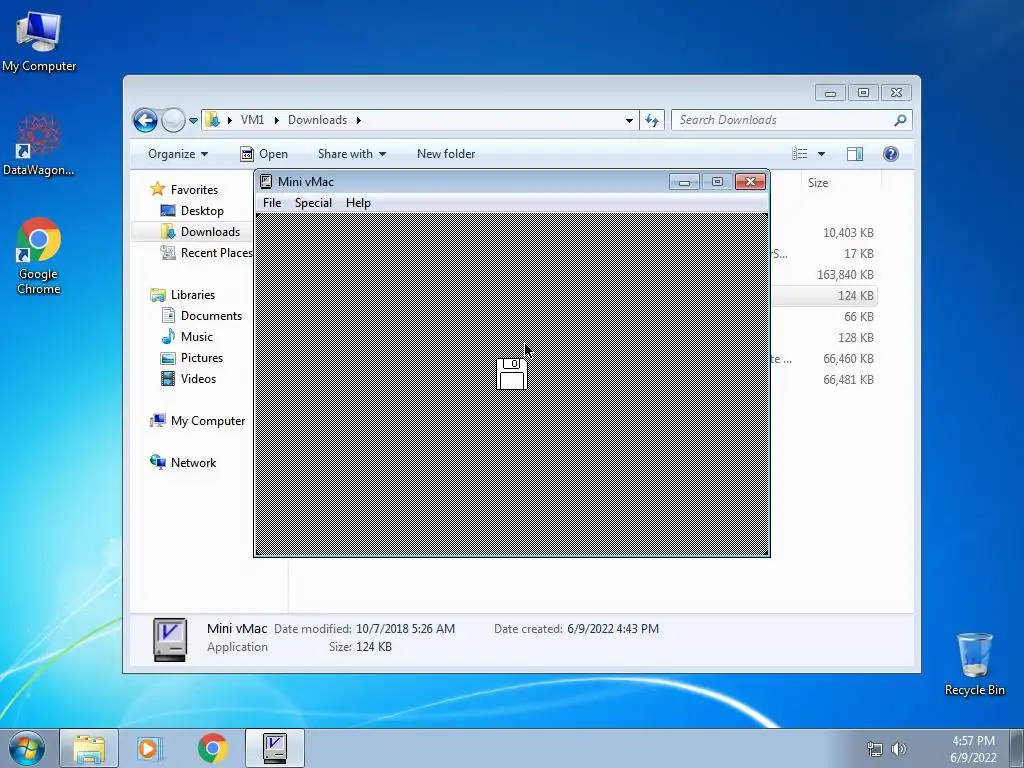1024x768 pixels.
Task: Open the Organize dropdown menu
Action: point(178,154)
